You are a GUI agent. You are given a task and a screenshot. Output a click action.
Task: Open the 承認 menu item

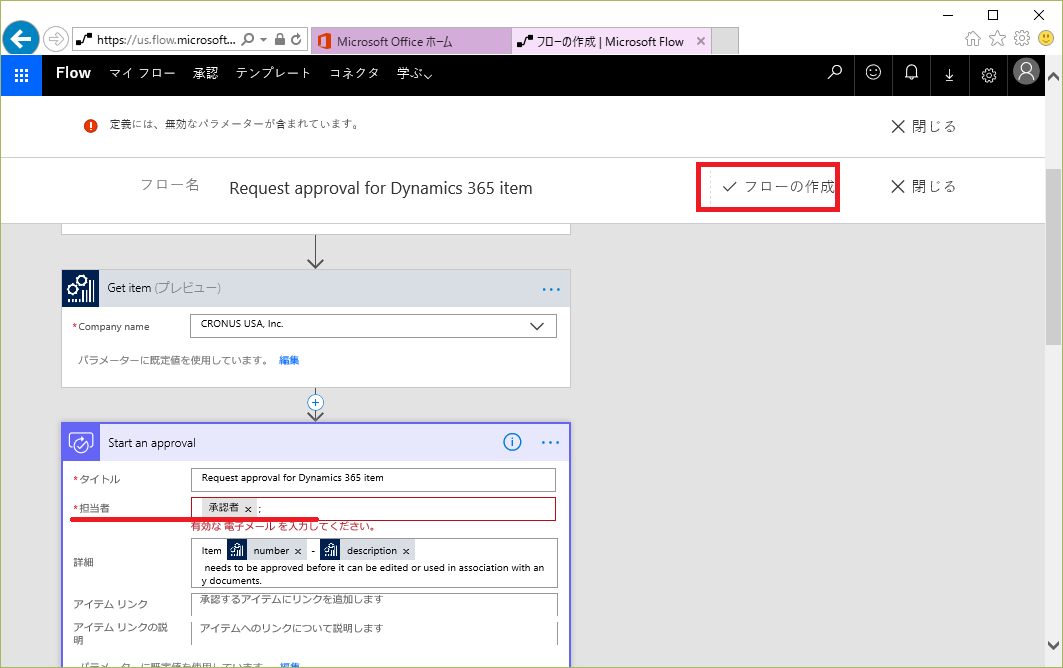click(205, 73)
